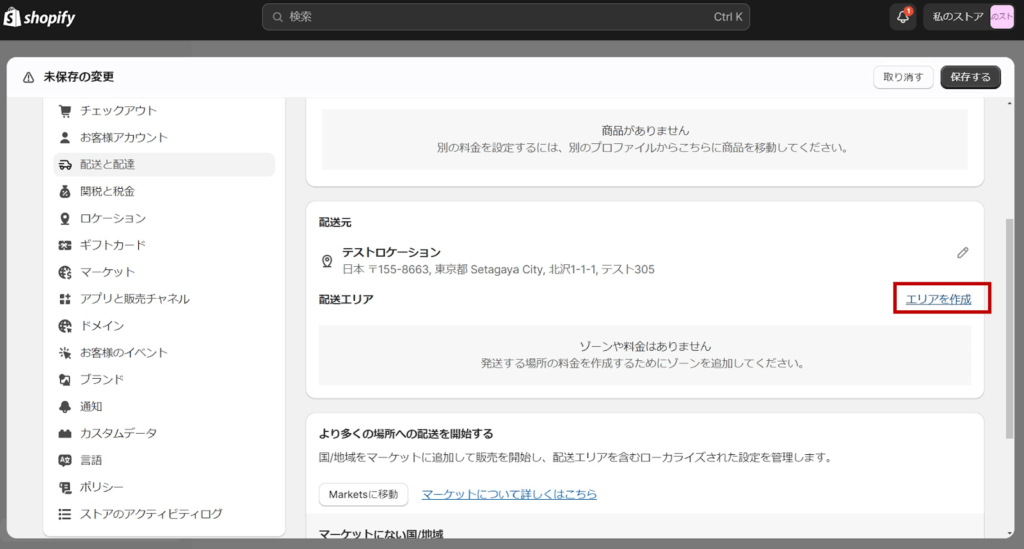1024x549 pixels.
Task: Click the ストアのアクティビティログ list icon
Action: (x=65, y=514)
